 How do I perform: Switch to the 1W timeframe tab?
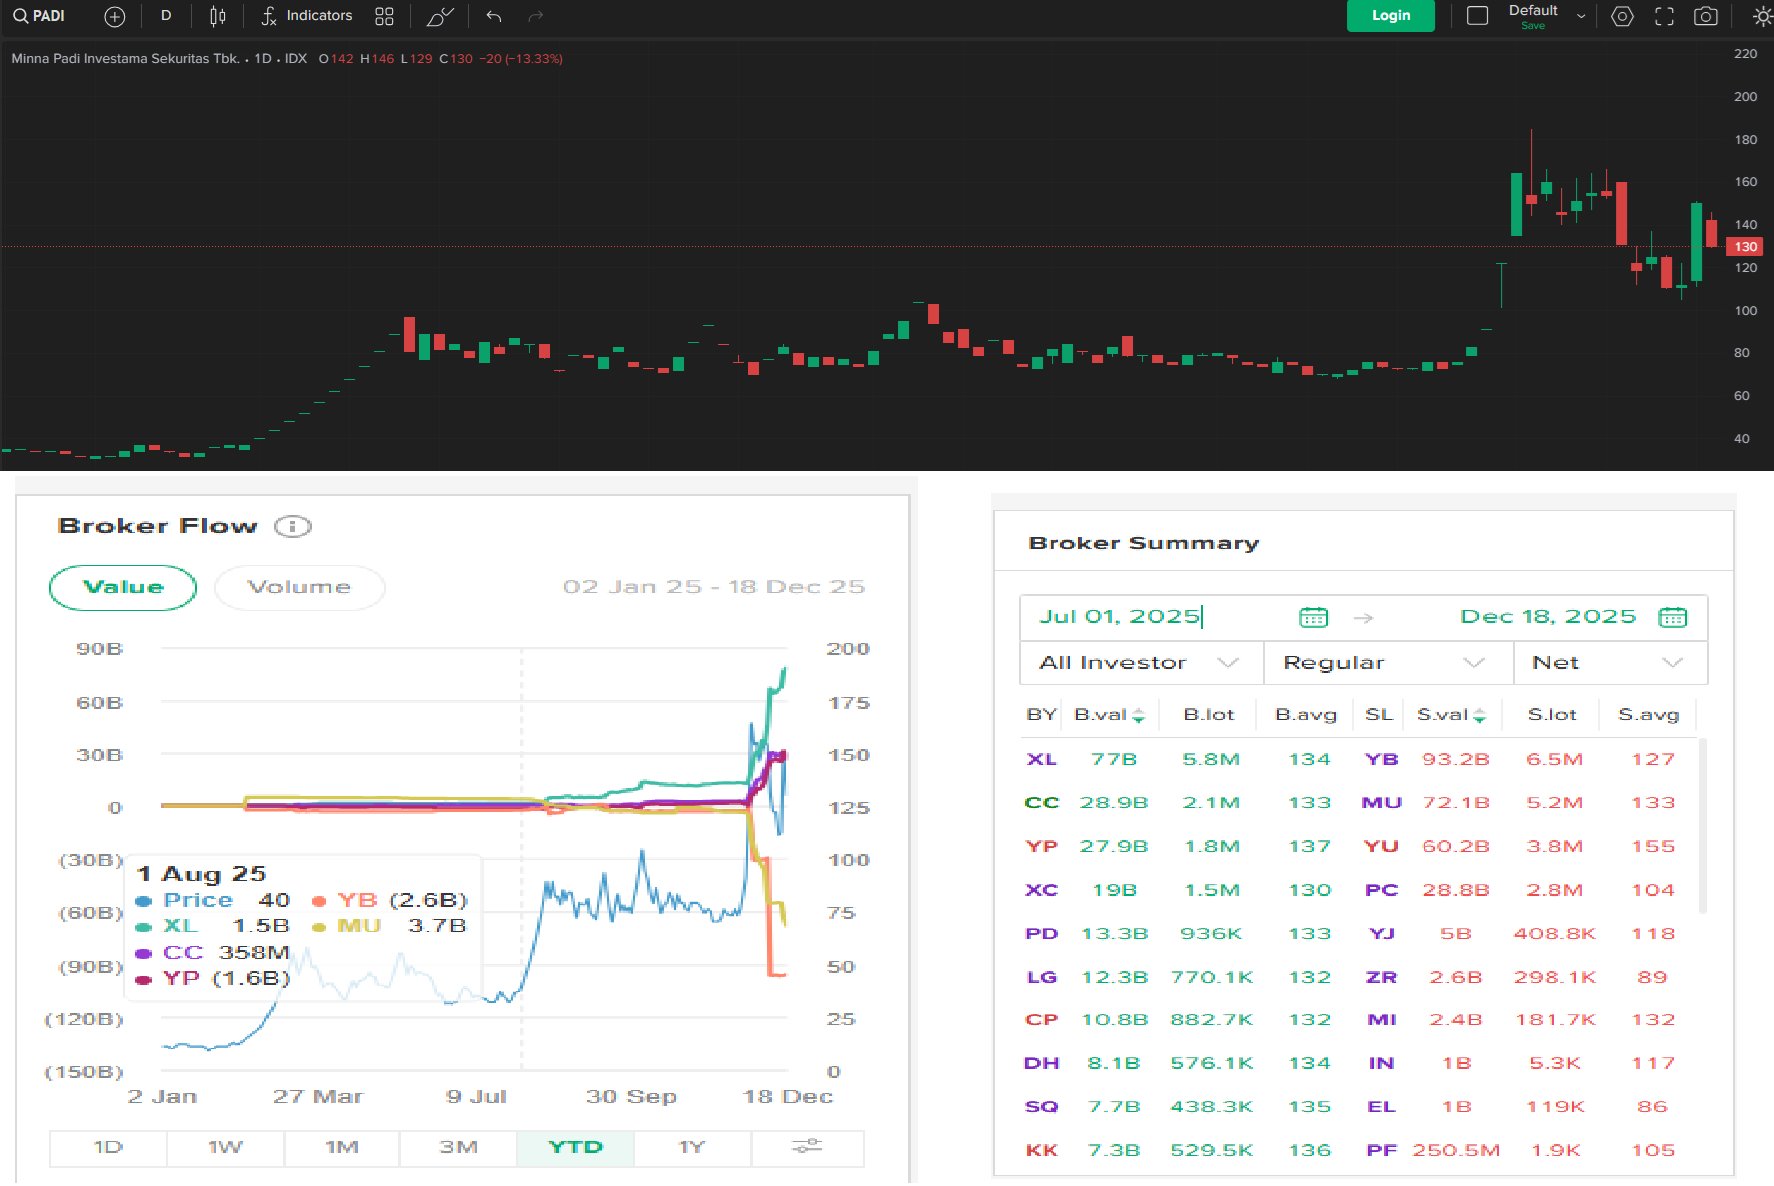(224, 1148)
